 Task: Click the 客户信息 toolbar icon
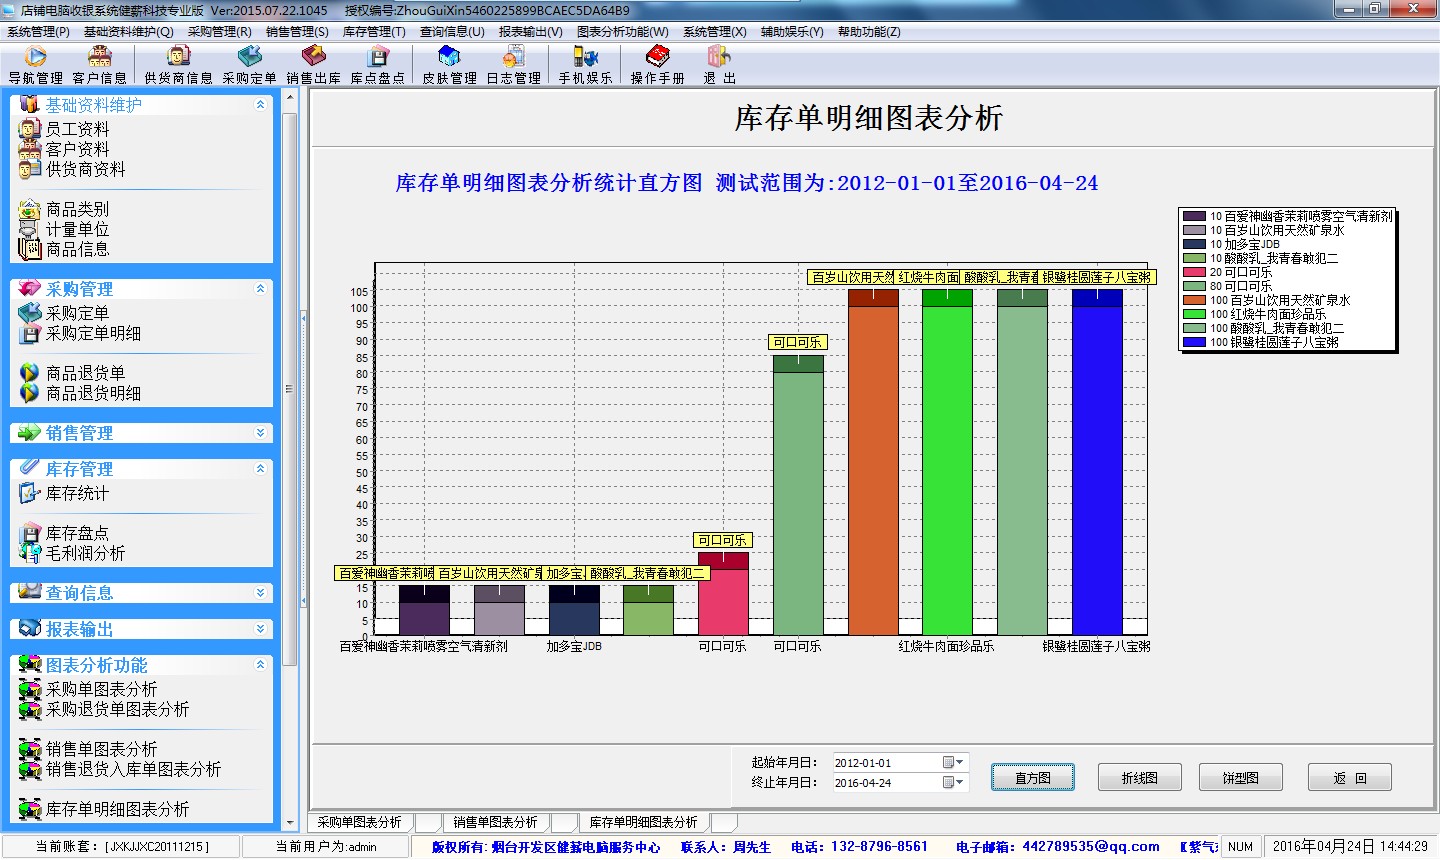coord(99,64)
